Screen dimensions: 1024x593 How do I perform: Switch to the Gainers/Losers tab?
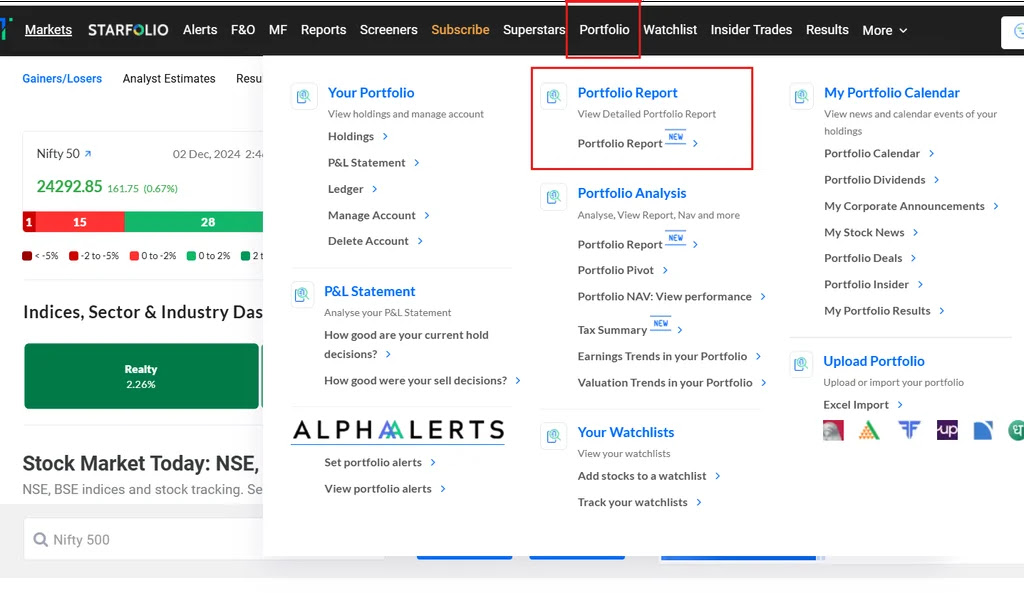(x=62, y=78)
